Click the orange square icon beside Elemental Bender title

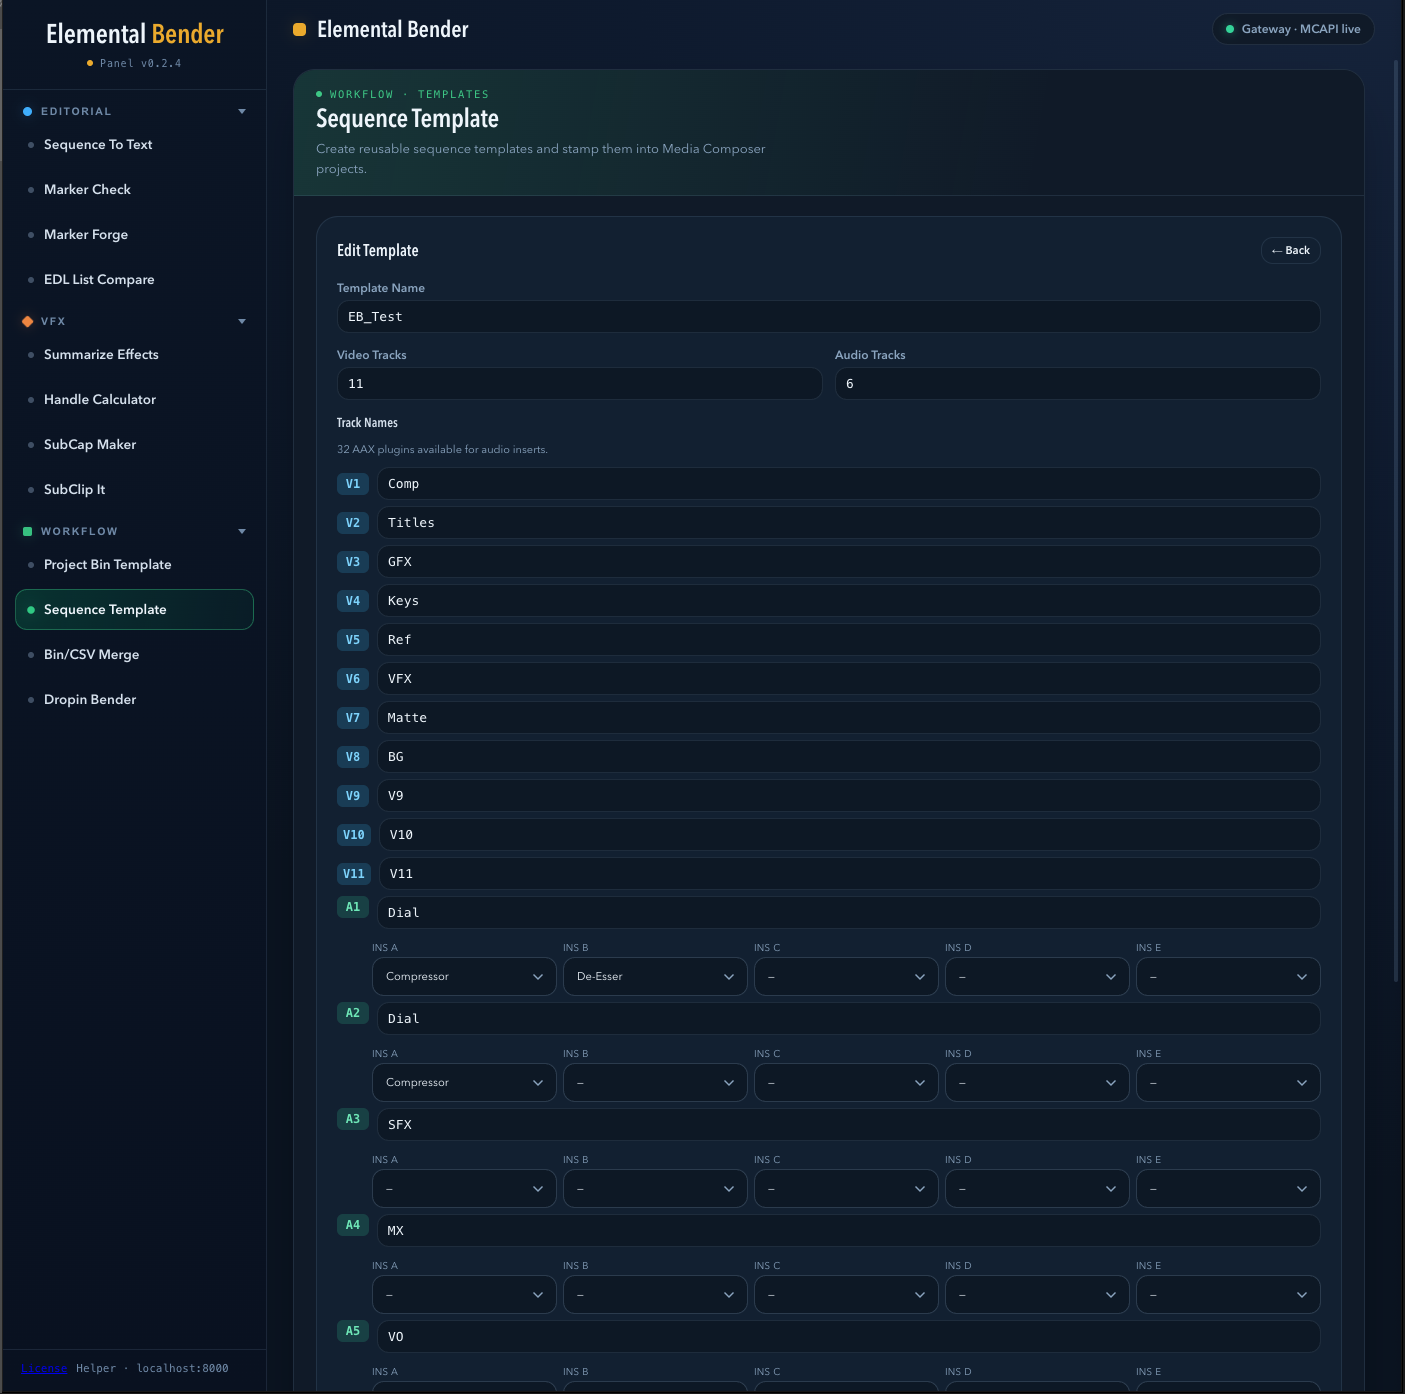(x=299, y=30)
